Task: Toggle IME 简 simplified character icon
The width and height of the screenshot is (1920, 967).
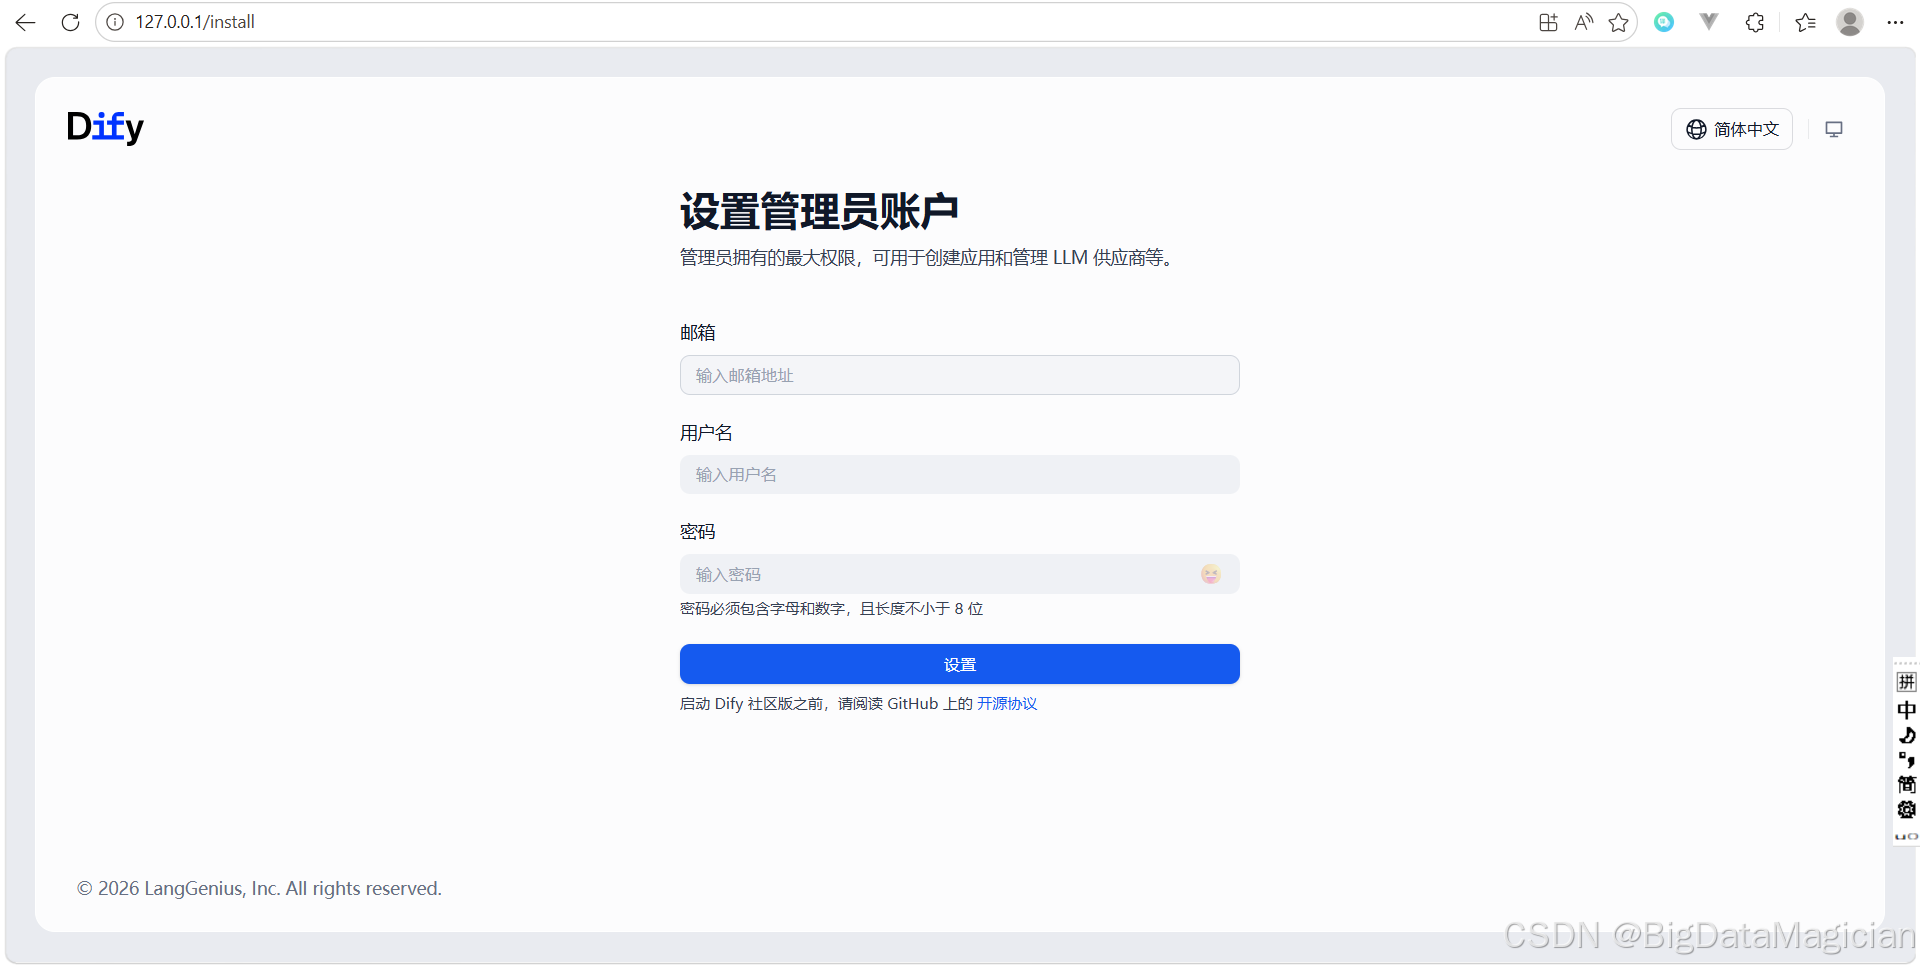Action: coord(1907,785)
